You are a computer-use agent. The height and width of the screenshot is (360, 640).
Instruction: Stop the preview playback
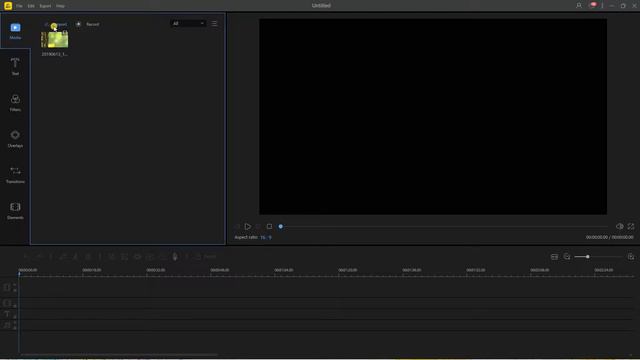click(x=269, y=226)
